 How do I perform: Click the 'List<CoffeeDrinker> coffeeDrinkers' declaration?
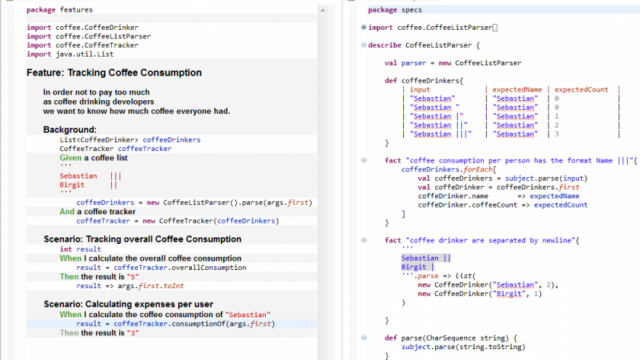click(130, 140)
